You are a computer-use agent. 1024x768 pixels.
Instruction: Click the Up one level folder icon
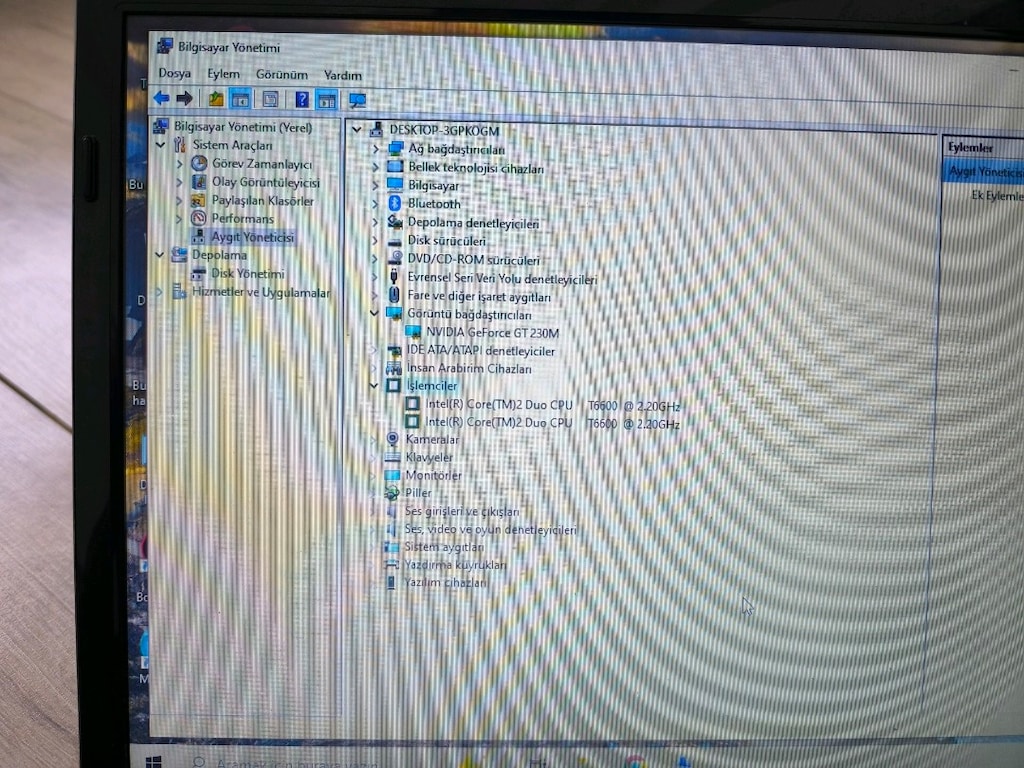216,99
